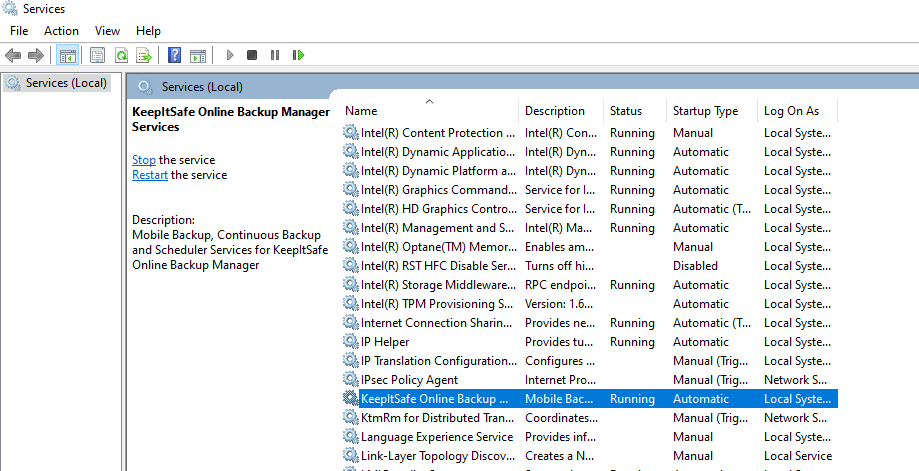Viewport: 919px width, 471px height.
Task: Click the Pause Service toolbar icon
Action: point(275,55)
